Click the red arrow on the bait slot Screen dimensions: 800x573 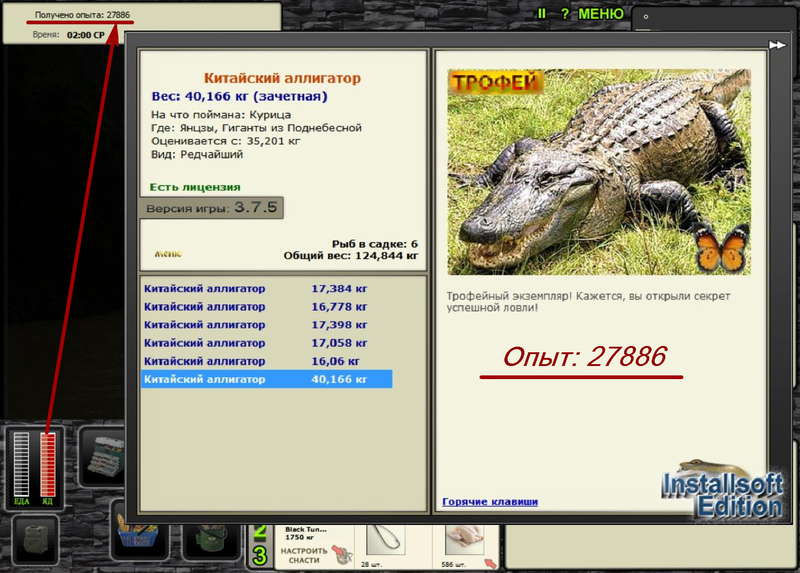click(x=490, y=563)
